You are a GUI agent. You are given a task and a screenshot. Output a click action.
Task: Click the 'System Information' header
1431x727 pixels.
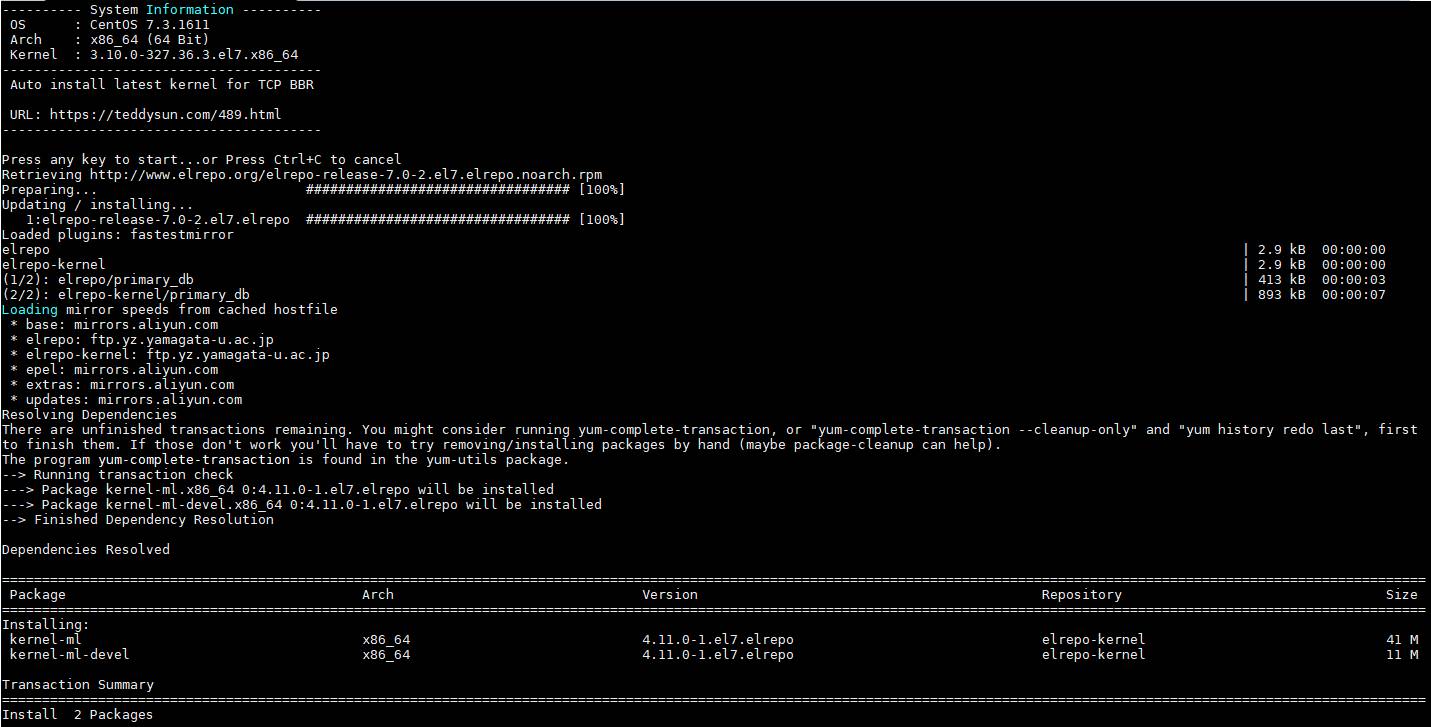point(162,10)
